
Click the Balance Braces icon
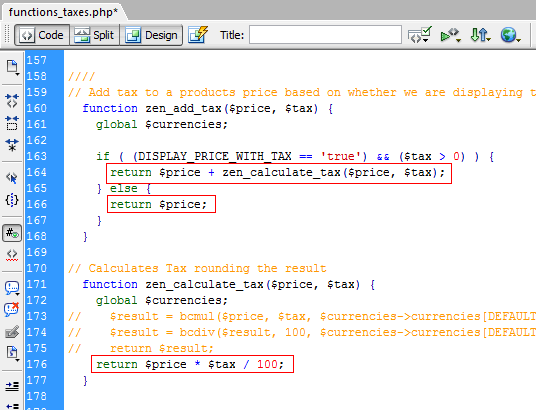coord(12,200)
